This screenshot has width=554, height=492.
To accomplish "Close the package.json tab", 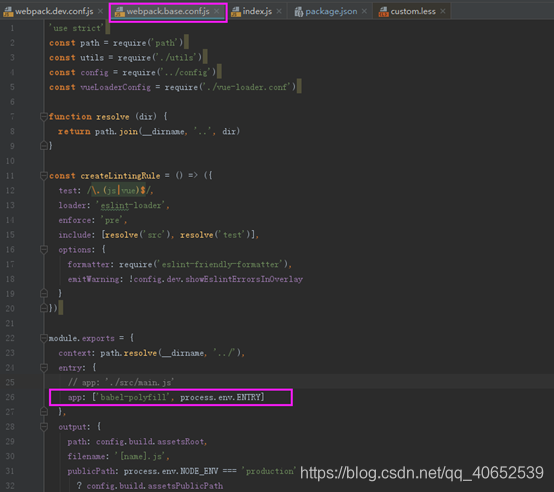I will 364,11.
